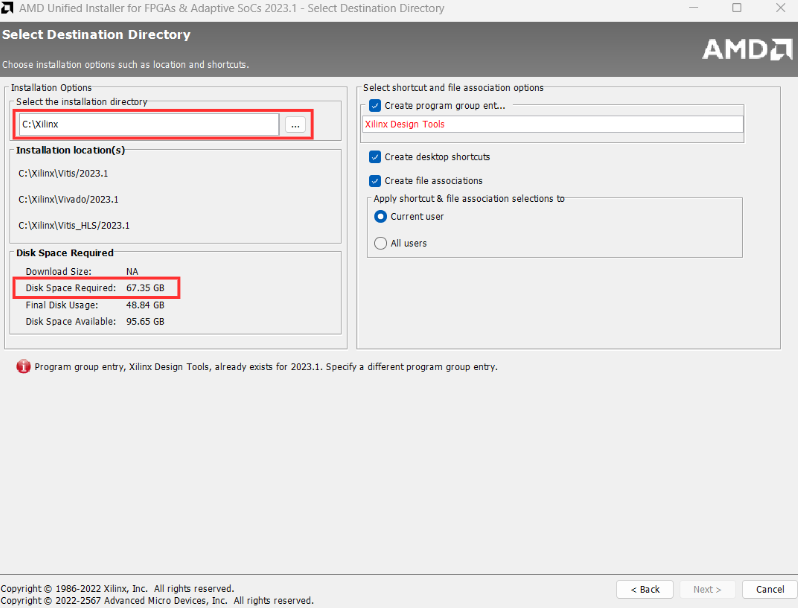The height and width of the screenshot is (608, 798).
Task: Select the Current user radio button
Action: (380, 217)
